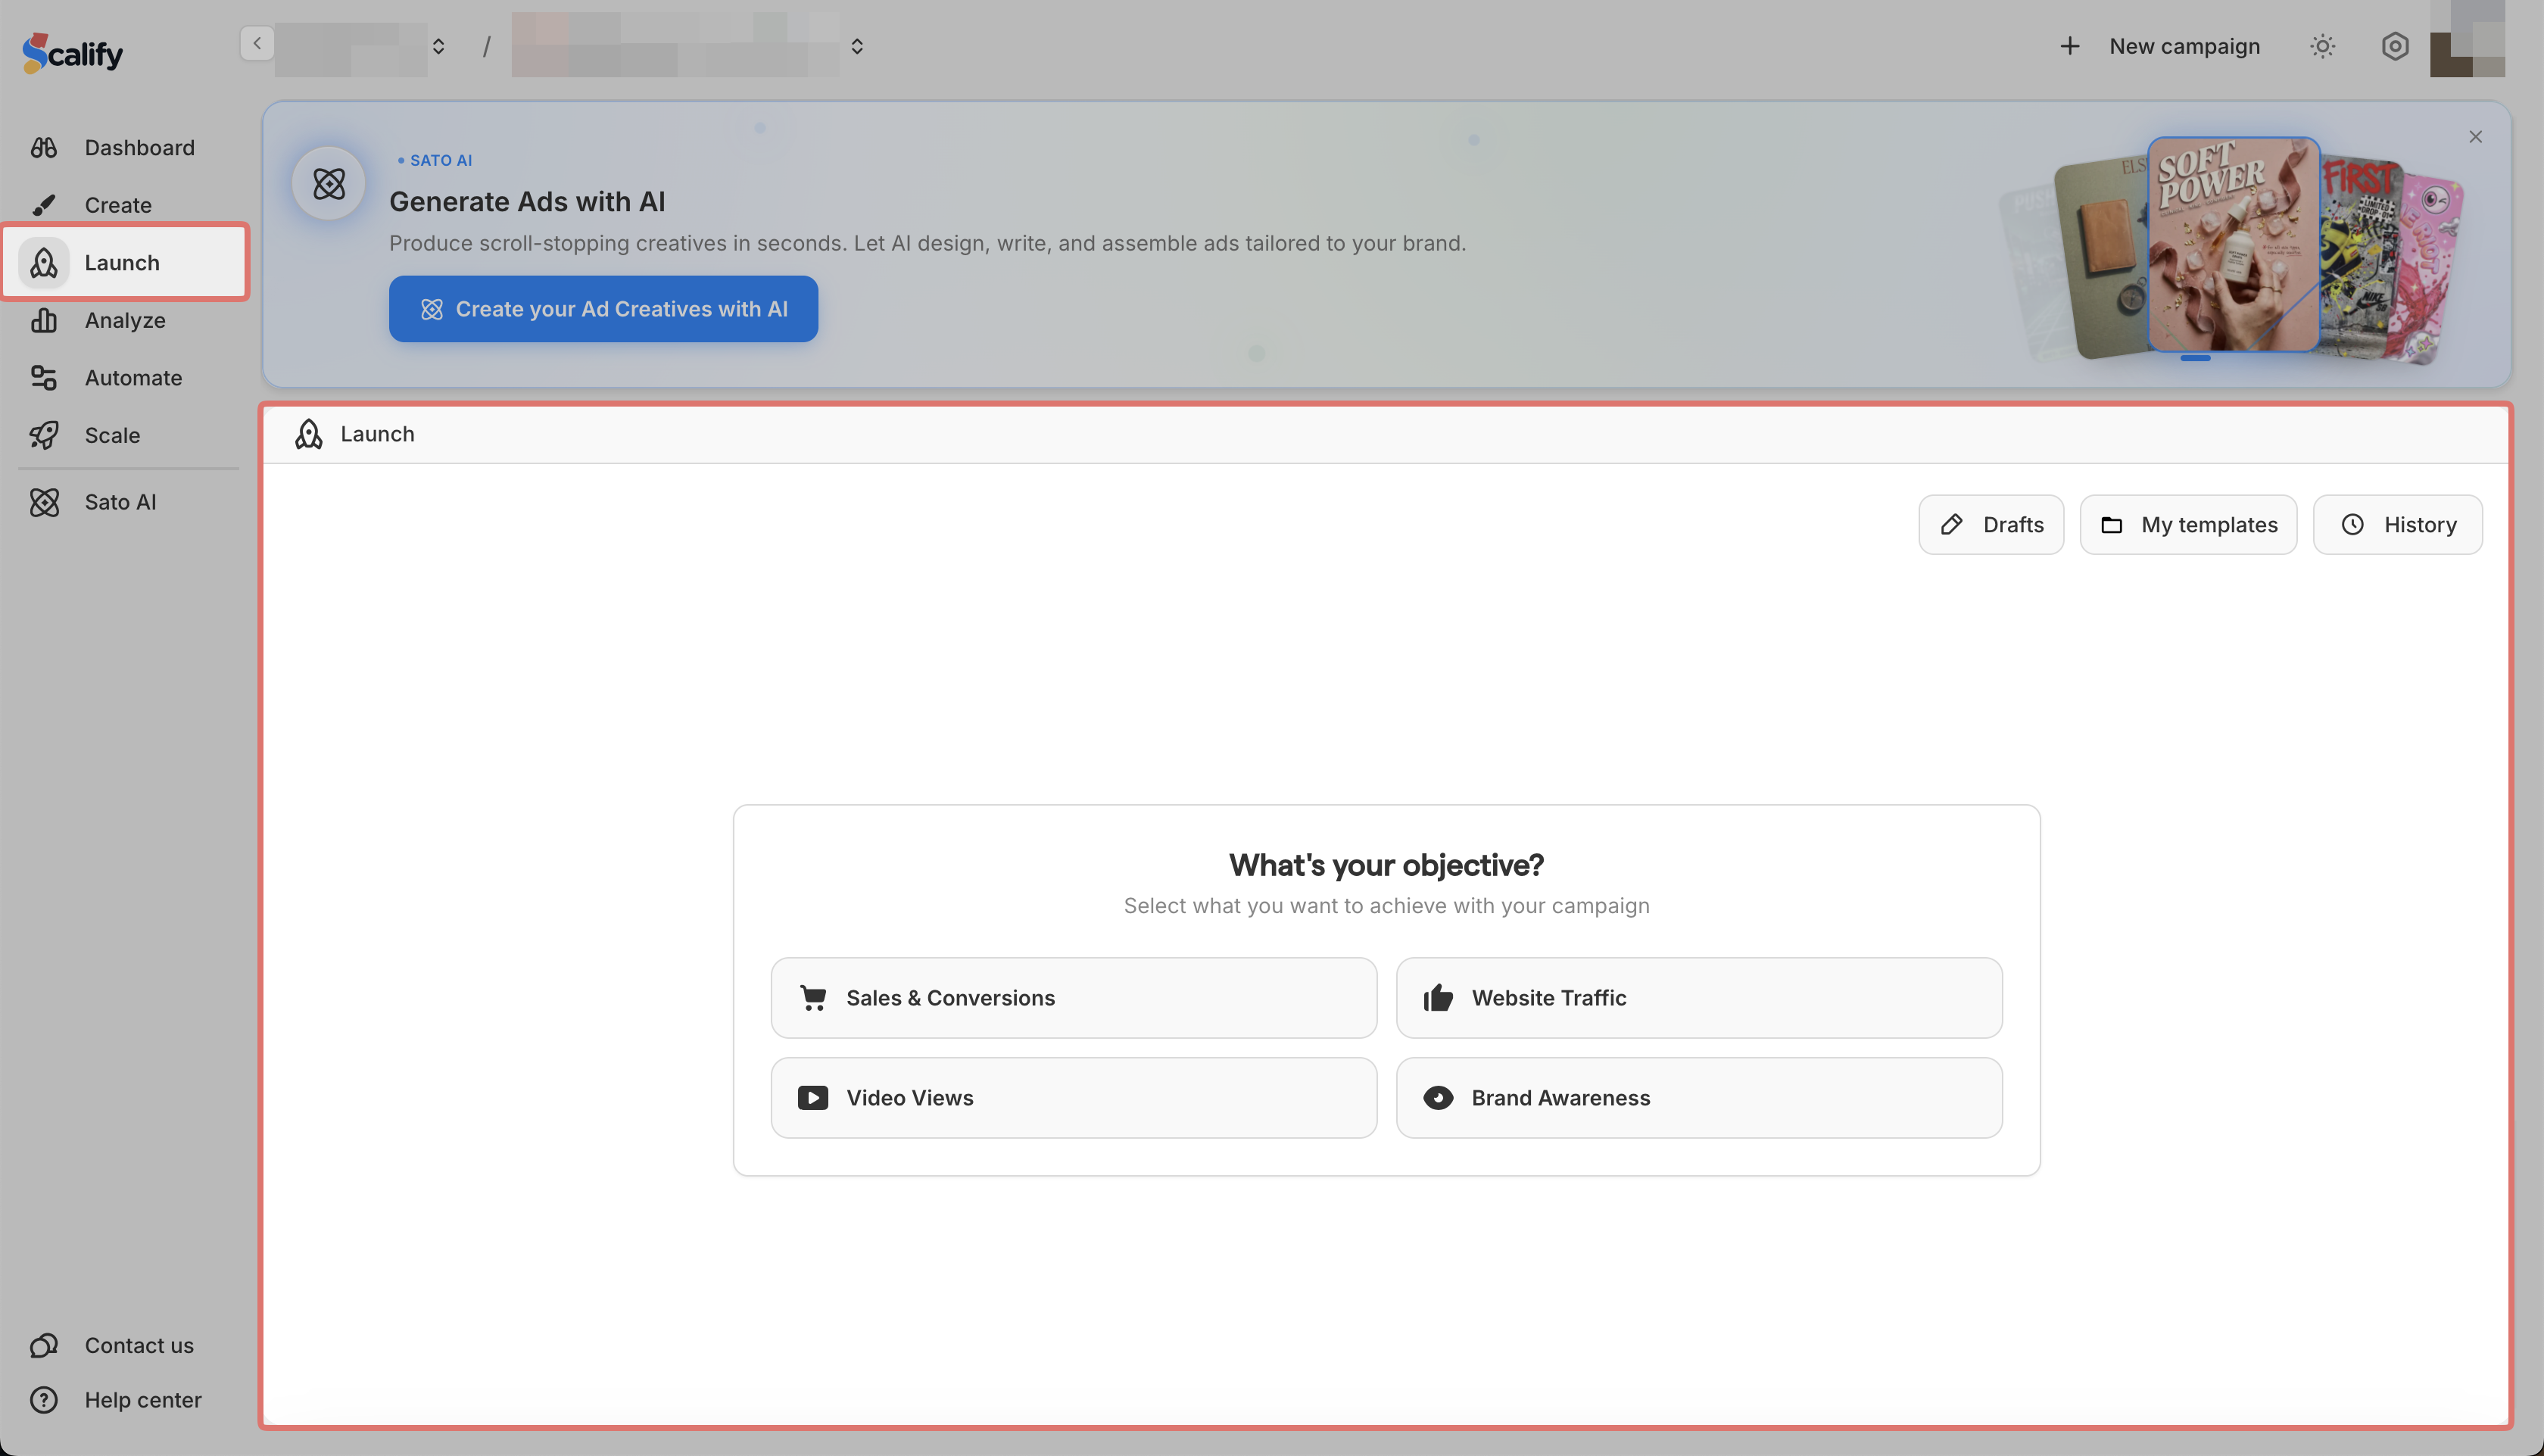Open Sato AI from the sidebar

(120, 502)
